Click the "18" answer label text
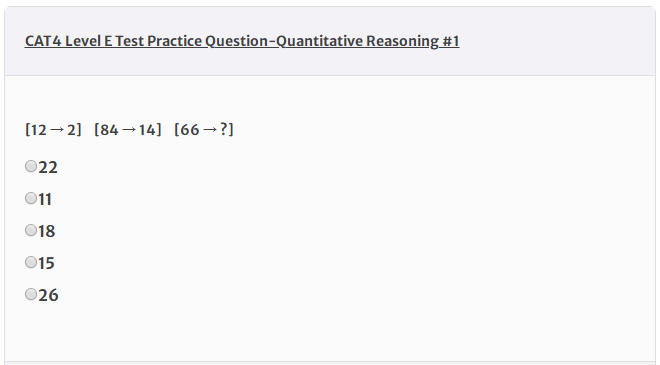Viewport: 660px width, 365px height. 47,232
